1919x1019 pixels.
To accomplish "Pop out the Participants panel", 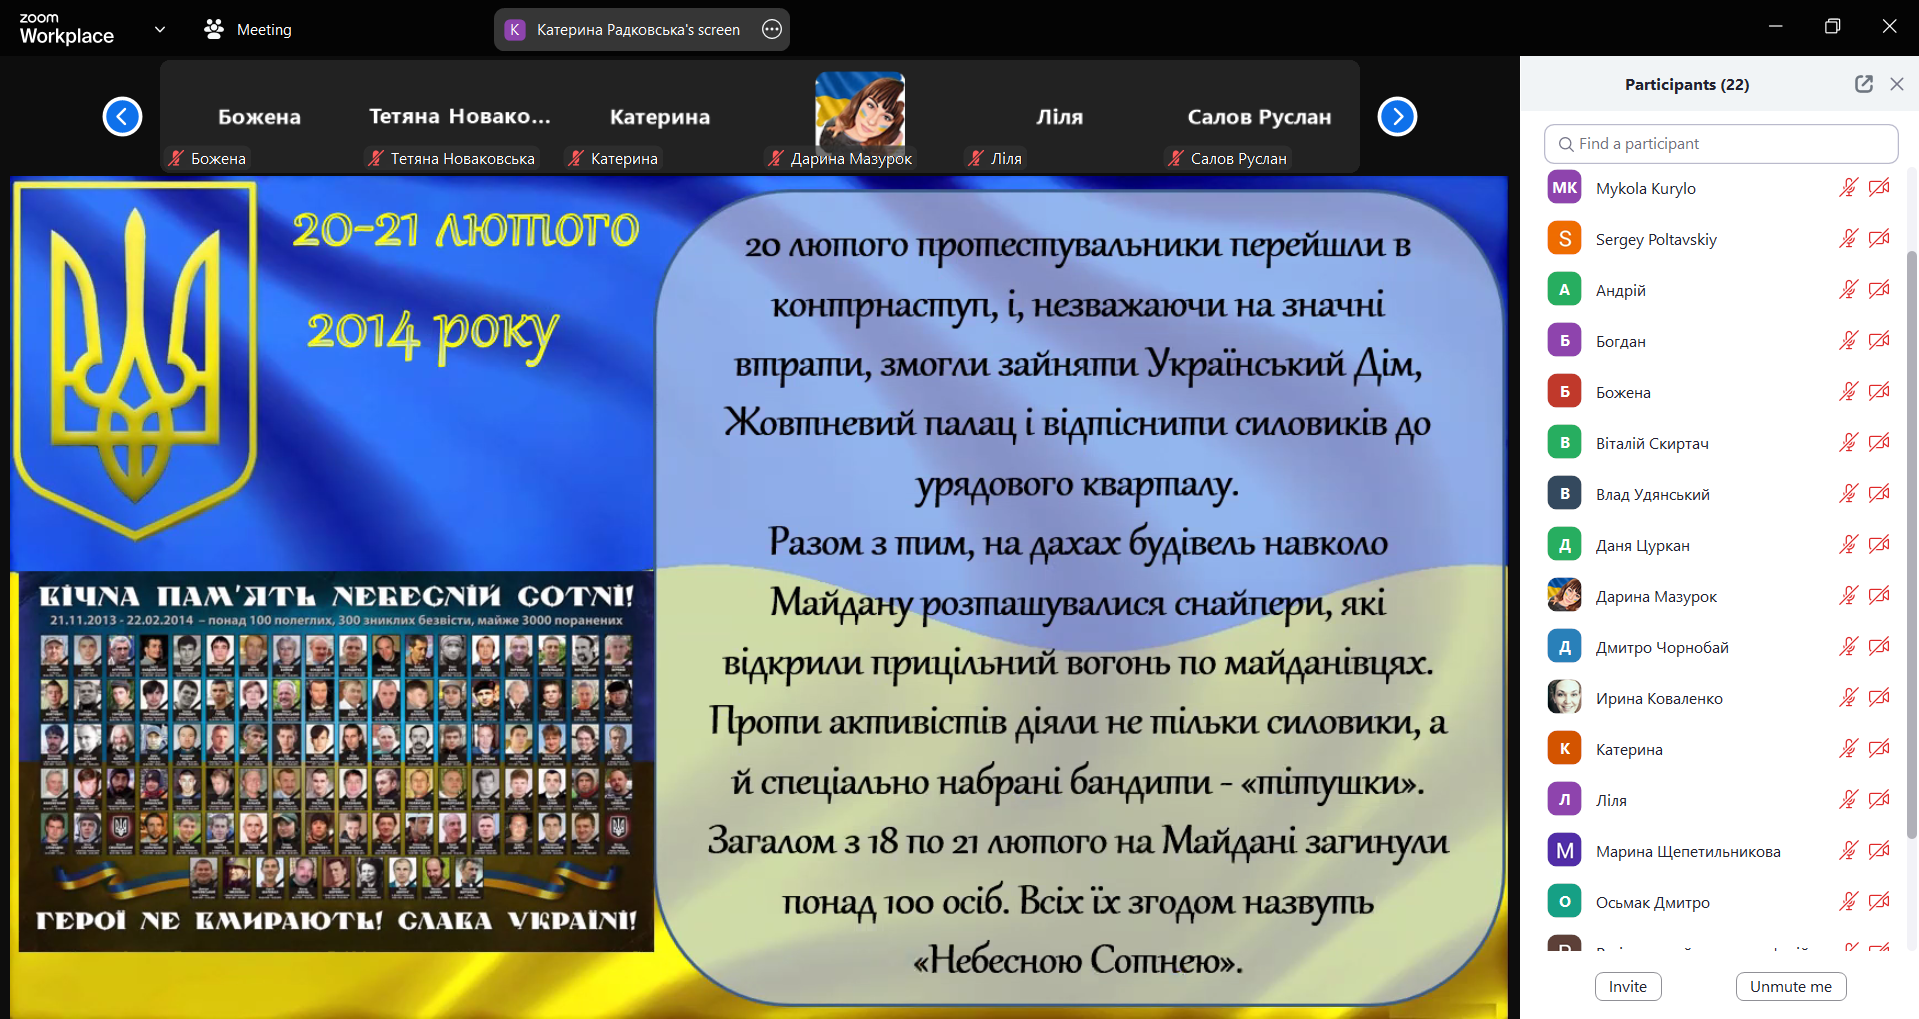I will click(x=1863, y=84).
